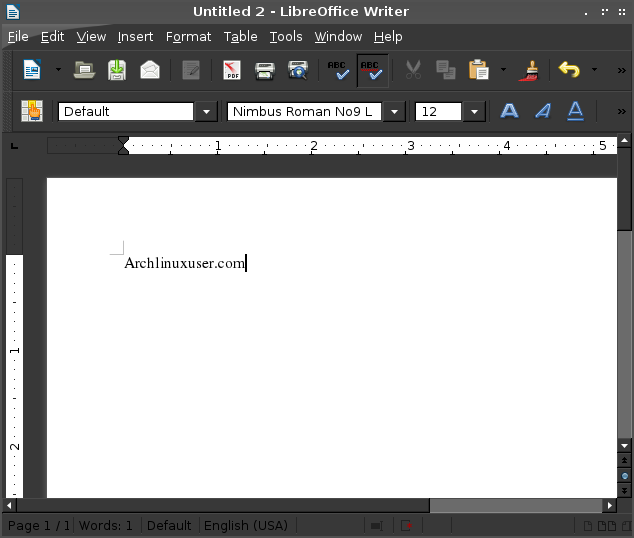Click English (USA) language status
This screenshot has height=538, width=634.
point(246,525)
